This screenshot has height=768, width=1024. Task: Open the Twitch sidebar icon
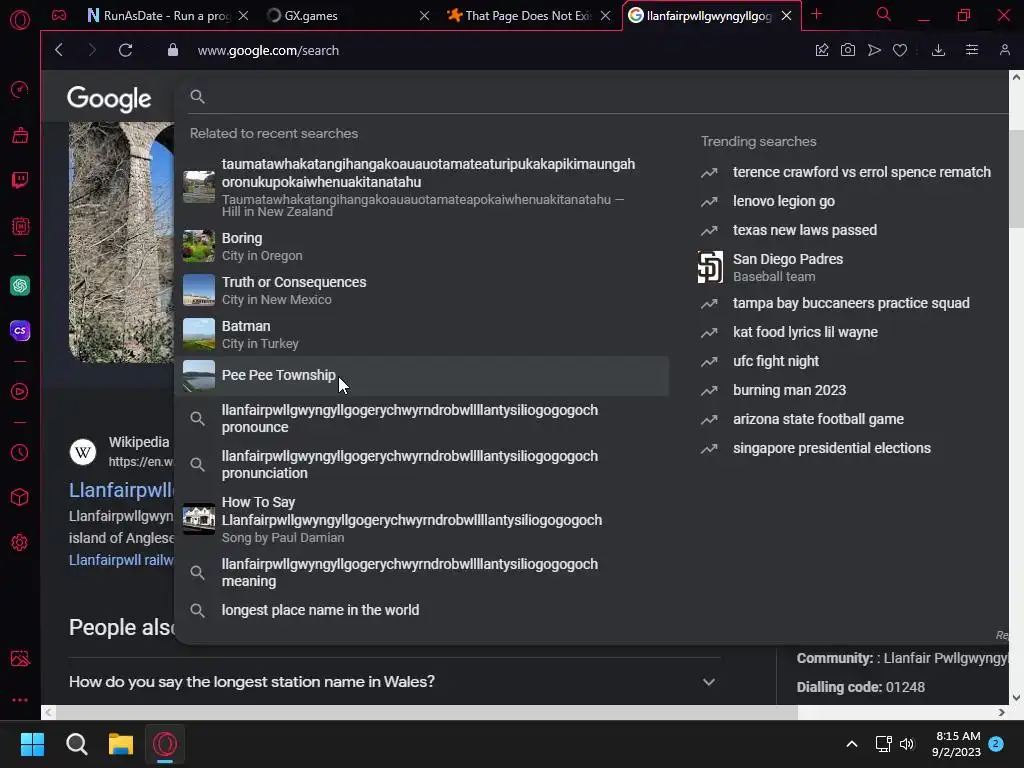click(20, 180)
